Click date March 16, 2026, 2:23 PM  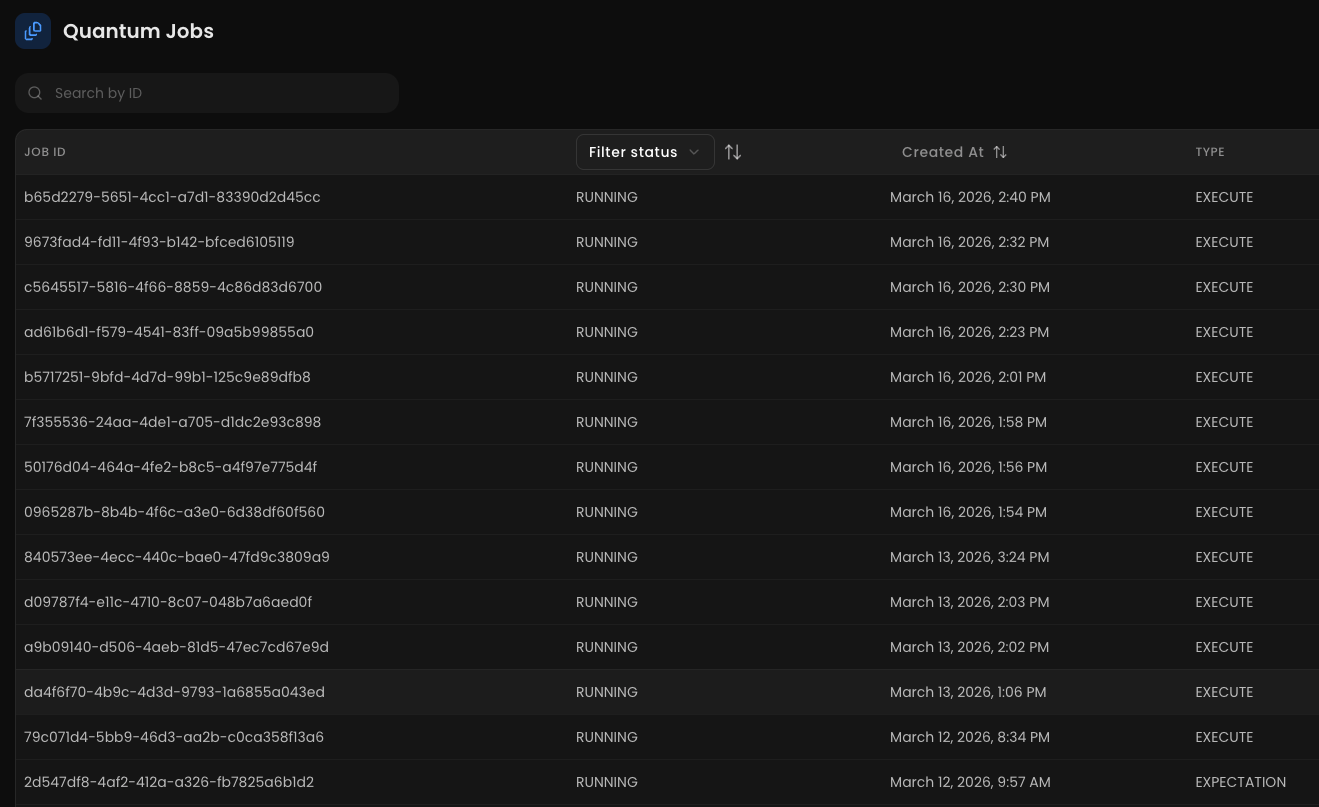[970, 332]
